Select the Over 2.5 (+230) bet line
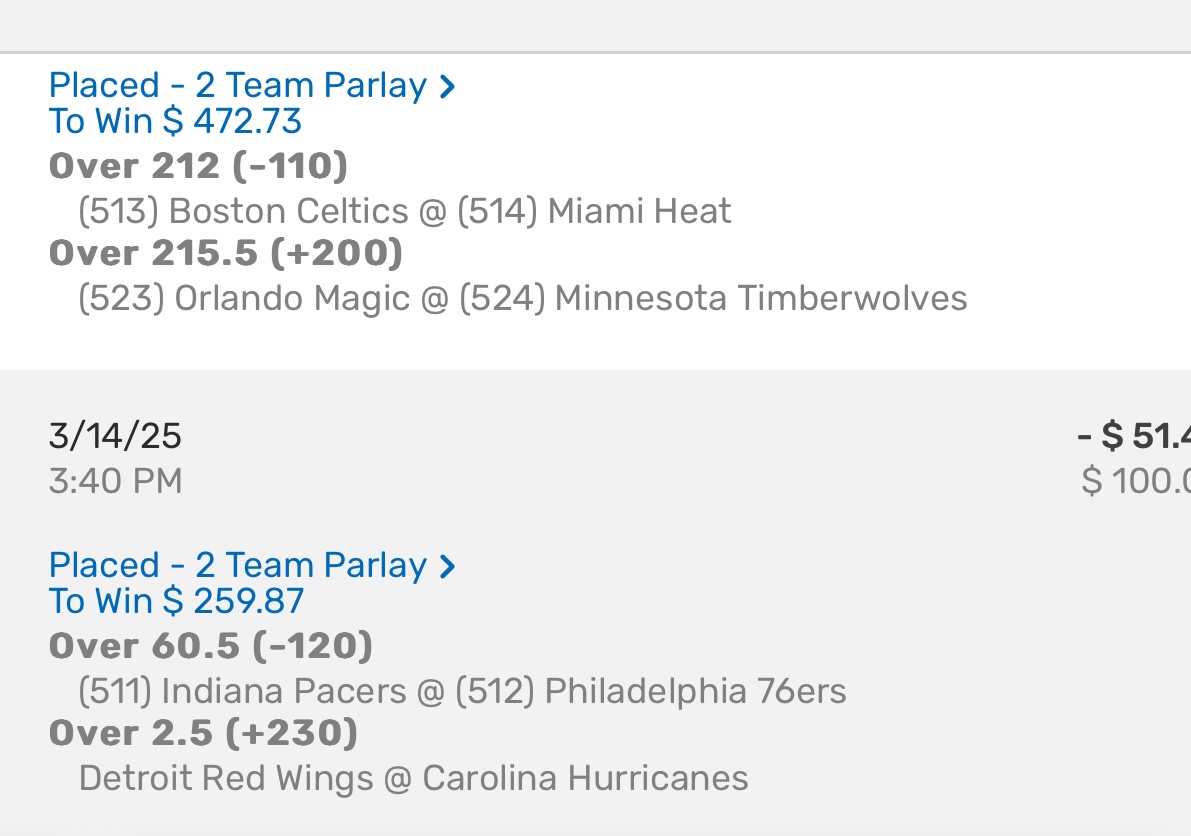Screen dimensions: 1191x836 point(203,733)
